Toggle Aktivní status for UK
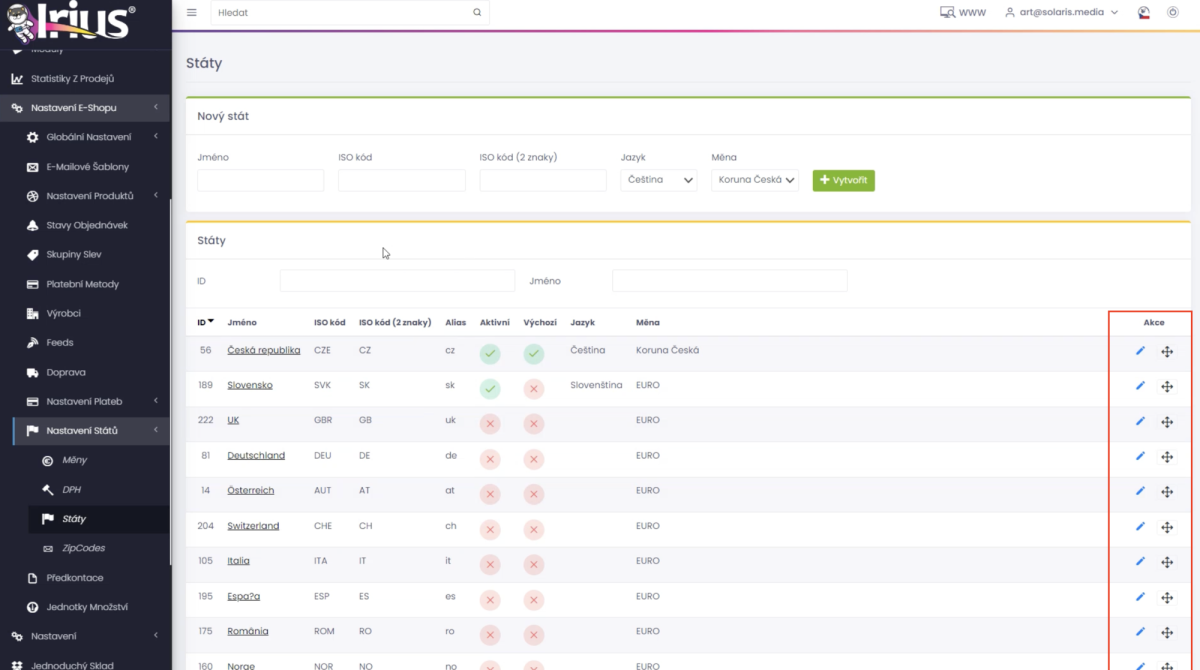1200x670 pixels. [490, 424]
